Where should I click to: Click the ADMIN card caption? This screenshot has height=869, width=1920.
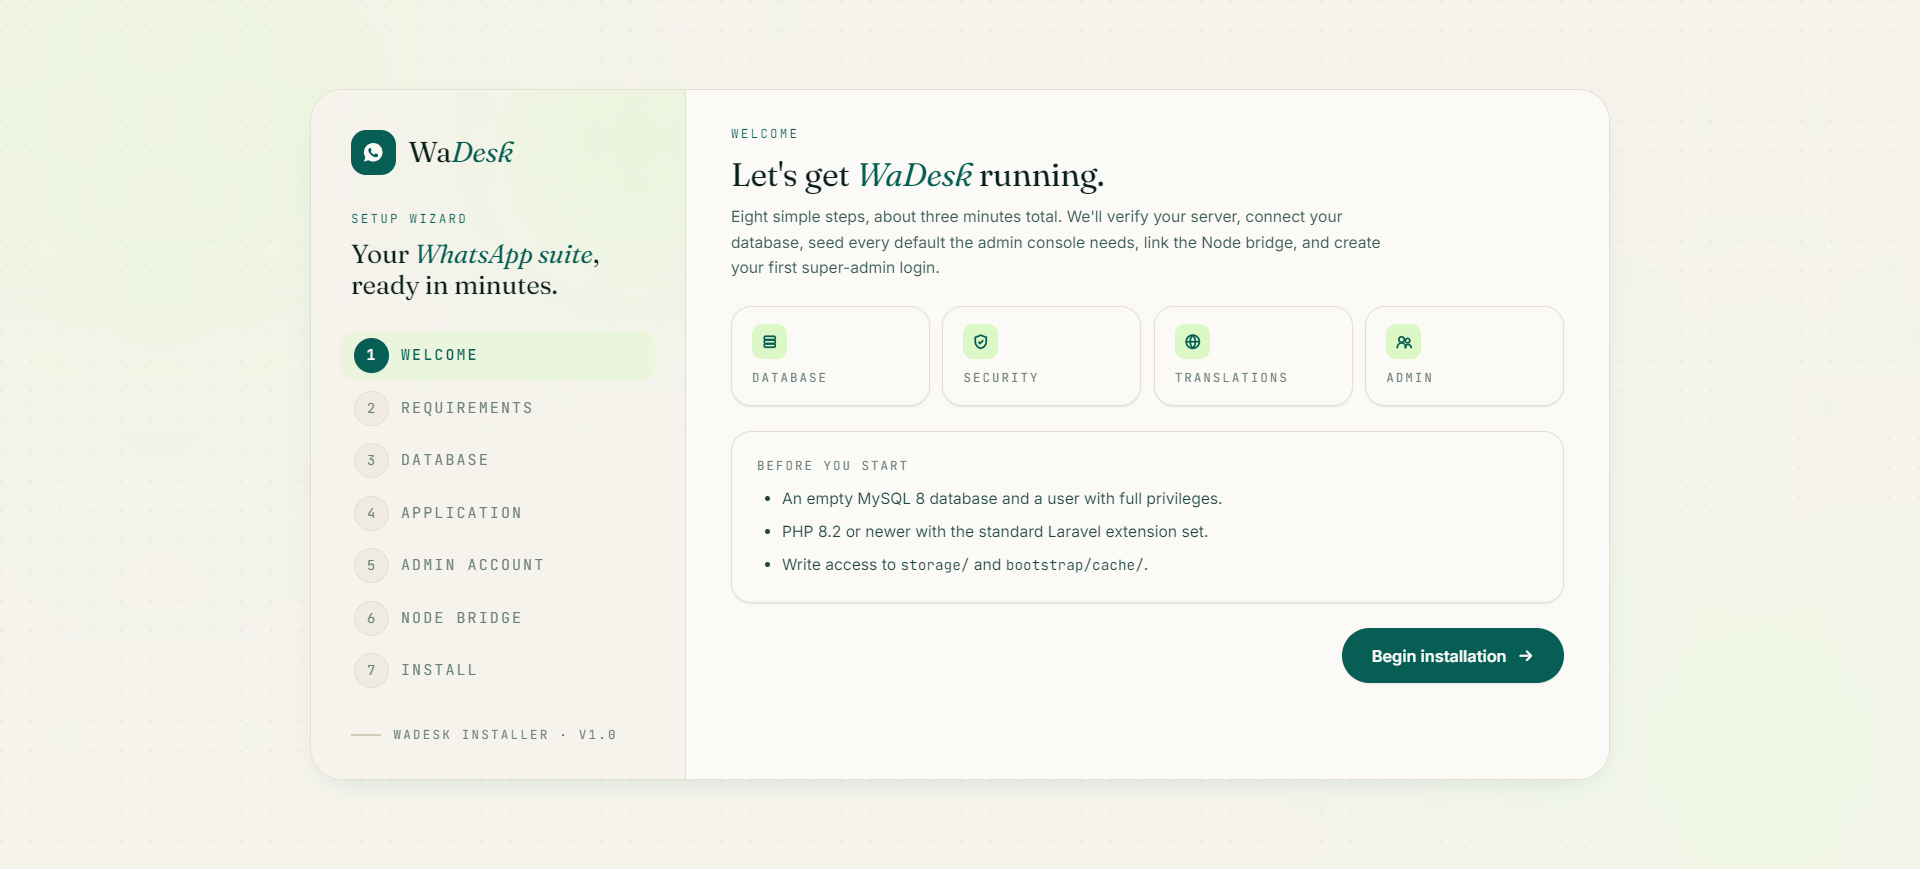(1409, 378)
